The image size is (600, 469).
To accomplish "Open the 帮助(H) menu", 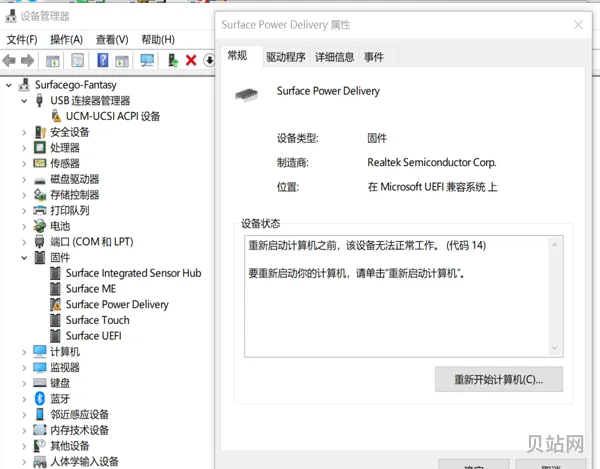I will click(x=158, y=39).
